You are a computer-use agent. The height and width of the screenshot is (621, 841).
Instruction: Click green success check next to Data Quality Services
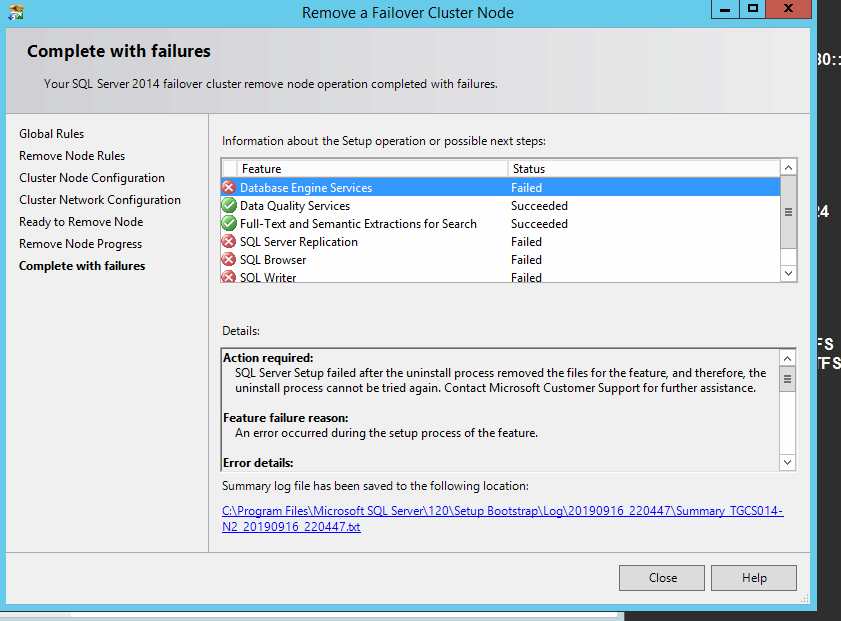click(229, 205)
